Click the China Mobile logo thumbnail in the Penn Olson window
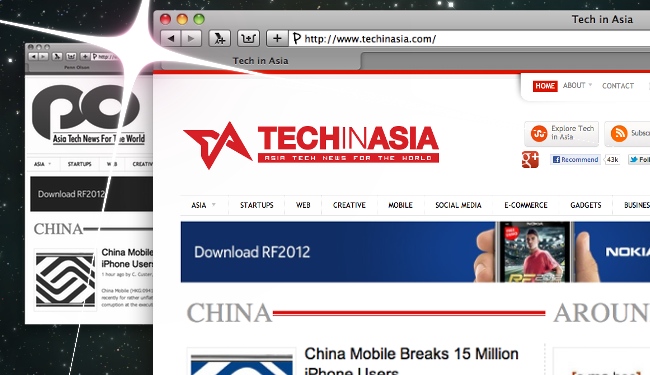Screen dimensions: 650x375 65,280
